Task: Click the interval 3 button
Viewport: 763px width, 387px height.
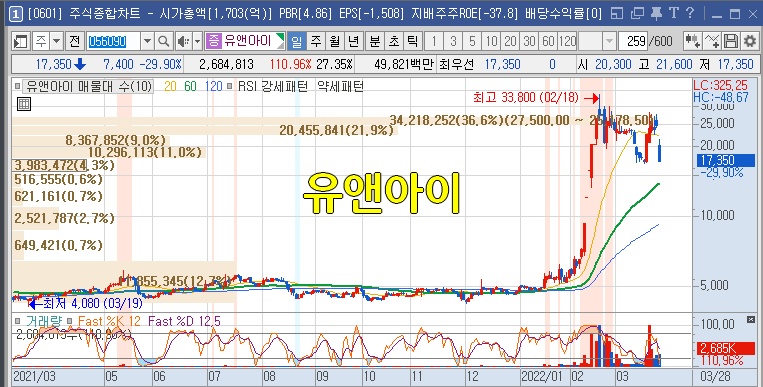Action: click(x=453, y=41)
